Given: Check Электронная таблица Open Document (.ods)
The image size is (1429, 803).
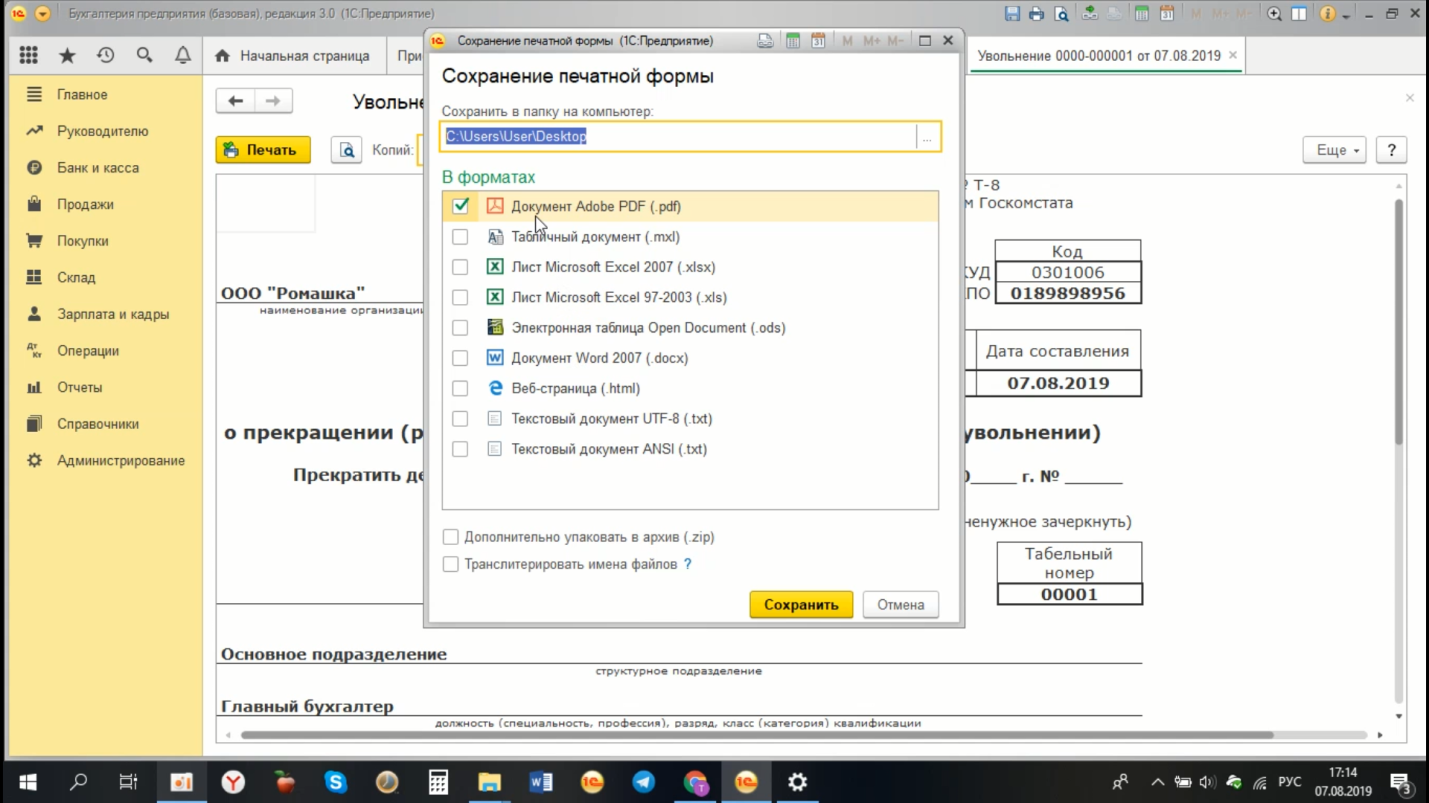Looking at the screenshot, I should coord(460,328).
